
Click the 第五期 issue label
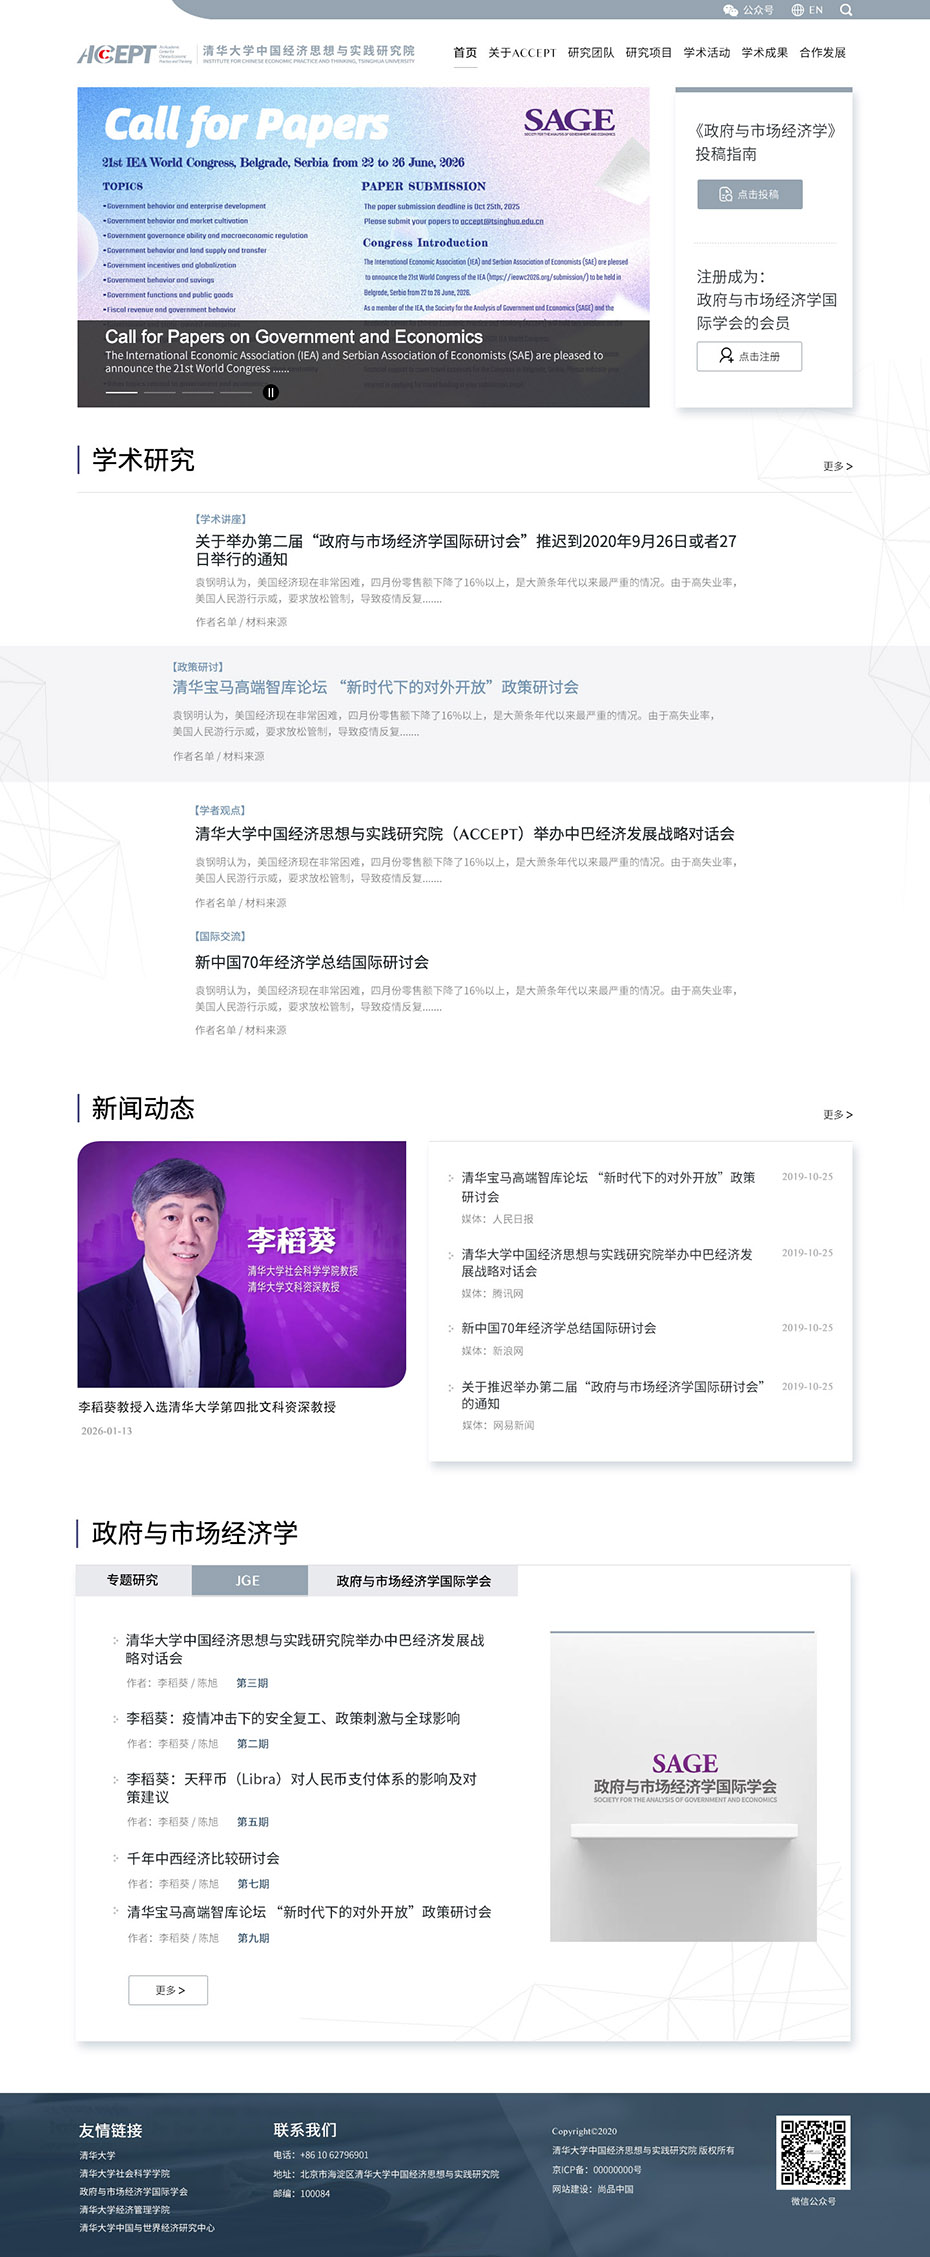(253, 1821)
